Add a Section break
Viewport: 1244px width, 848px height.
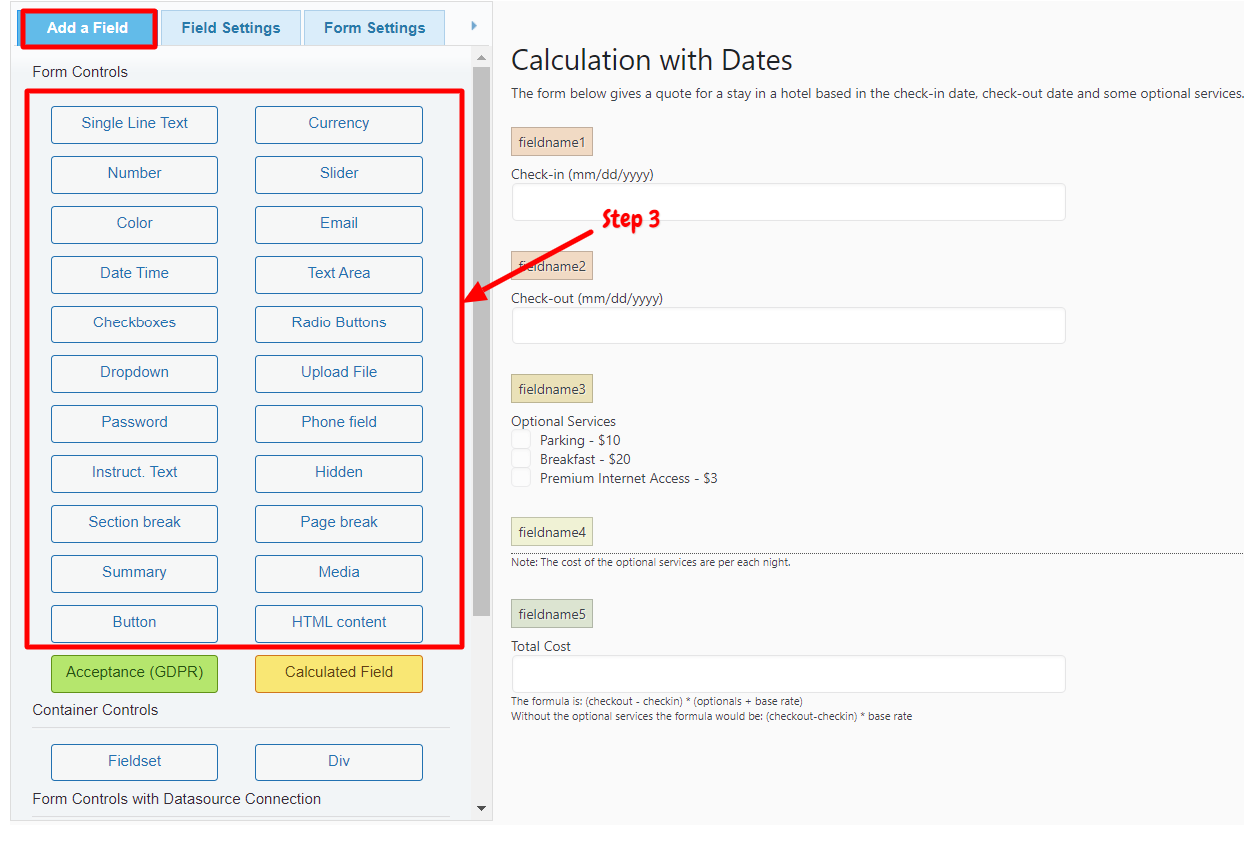pyautogui.click(x=134, y=523)
